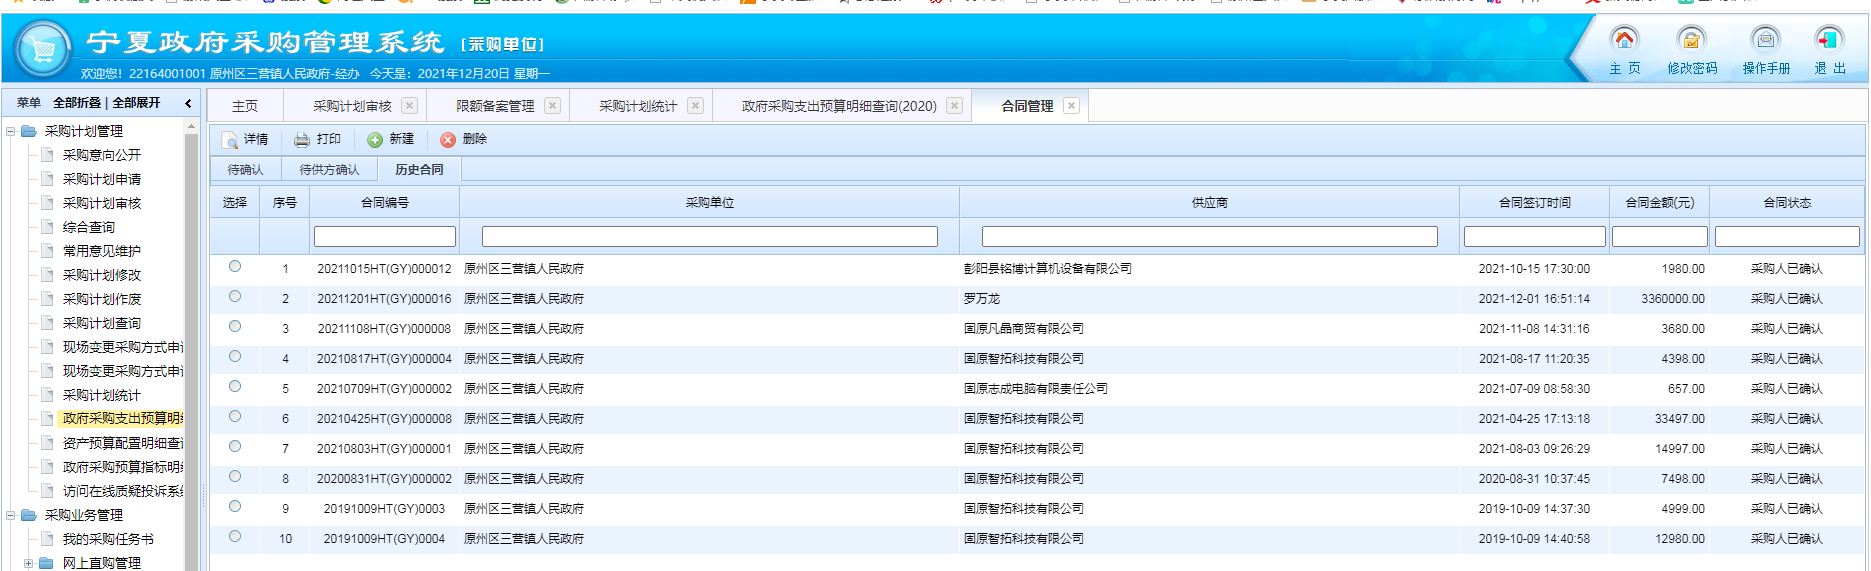Select radio for contract 20200831HT(GY)000002
Screen dimensions: 1871x571
(x=235, y=476)
